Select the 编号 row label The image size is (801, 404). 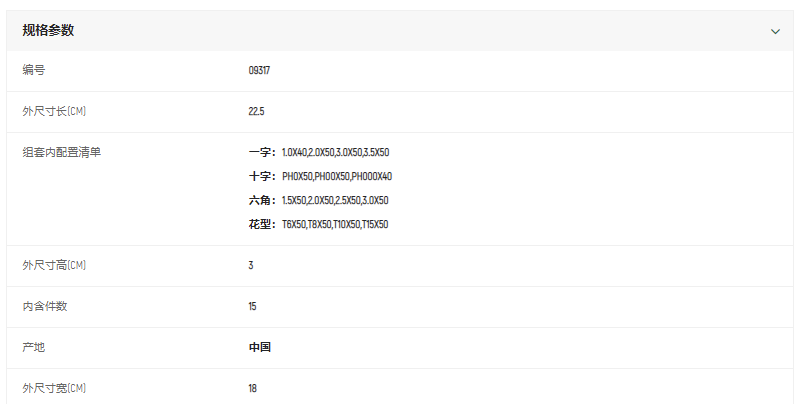click(34, 71)
